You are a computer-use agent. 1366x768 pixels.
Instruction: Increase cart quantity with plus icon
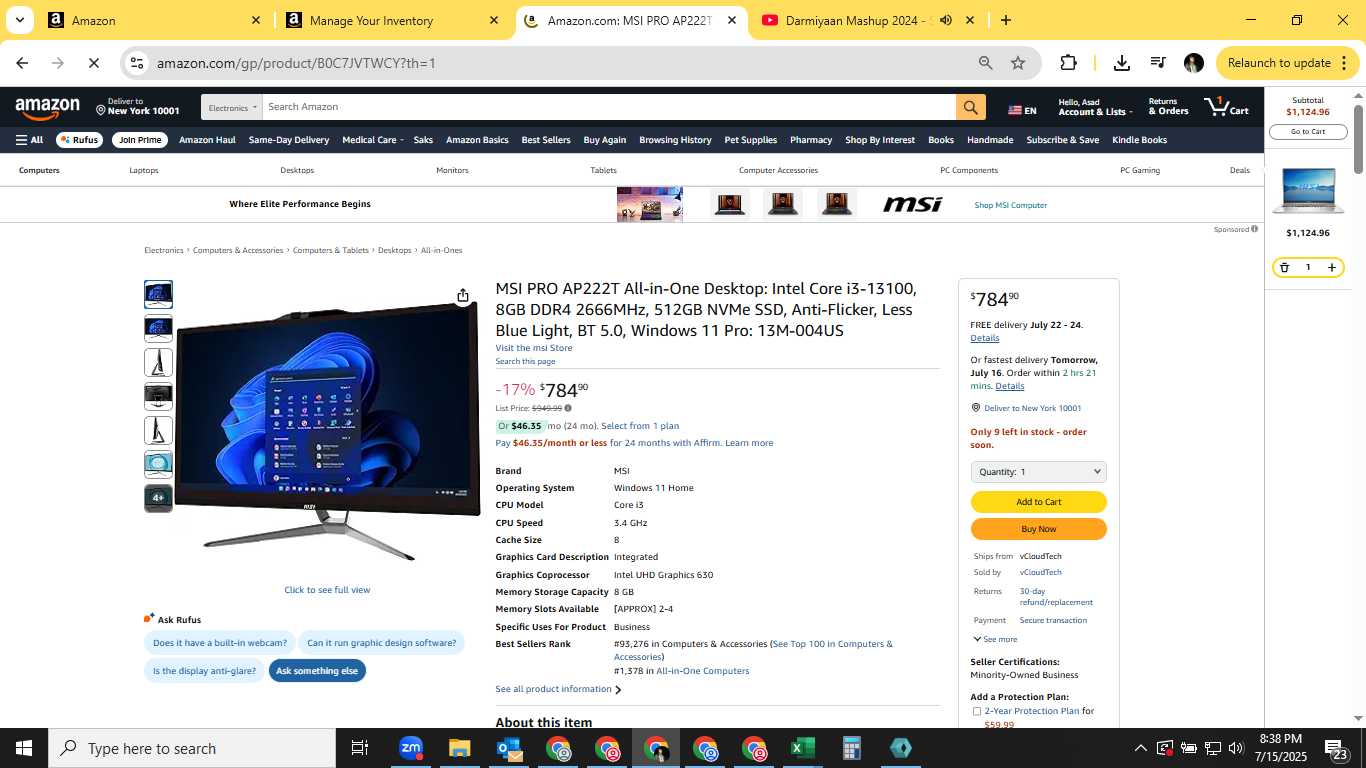point(1332,267)
